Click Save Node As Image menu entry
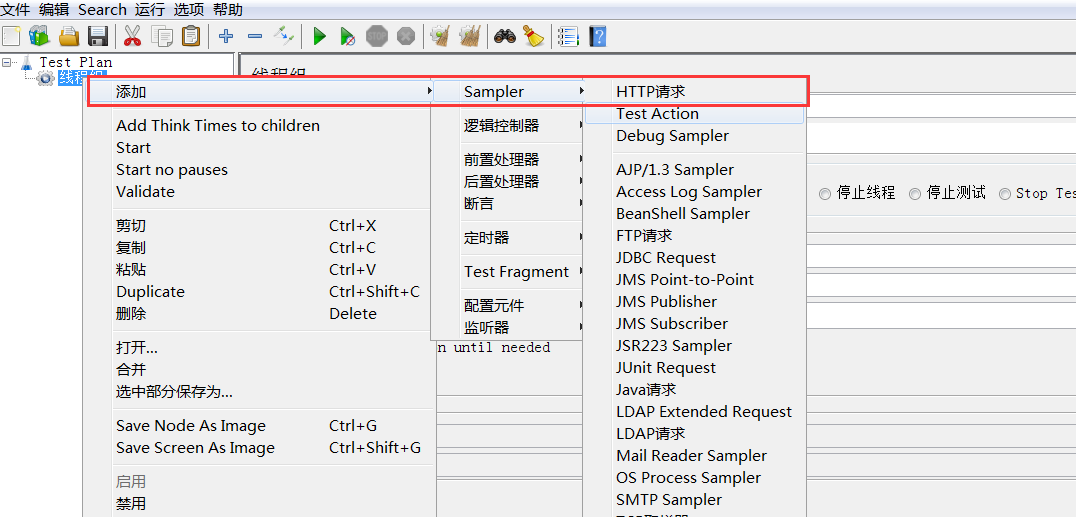This screenshot has height=517, width=1076. click(x=191, y=426)
